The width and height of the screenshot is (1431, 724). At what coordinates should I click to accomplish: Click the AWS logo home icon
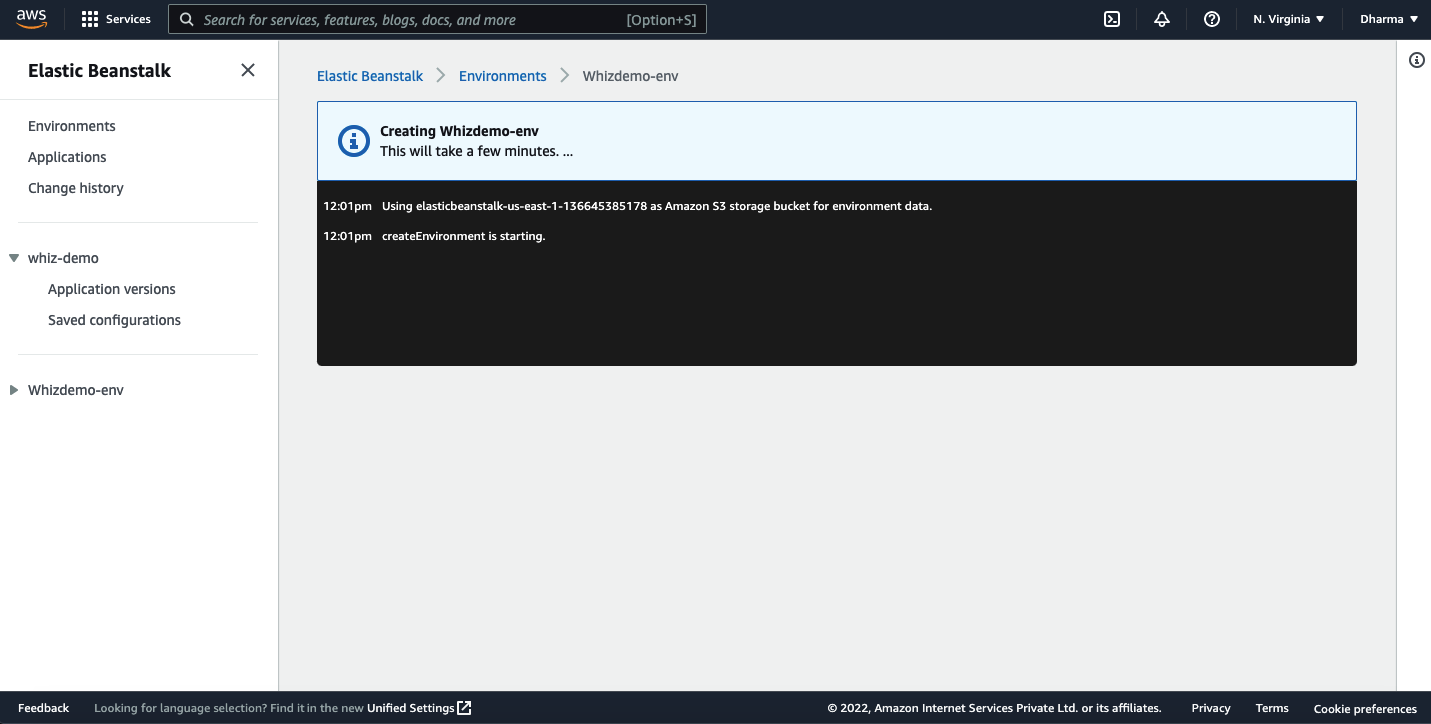pyautogui.click(x=31, y=19)
